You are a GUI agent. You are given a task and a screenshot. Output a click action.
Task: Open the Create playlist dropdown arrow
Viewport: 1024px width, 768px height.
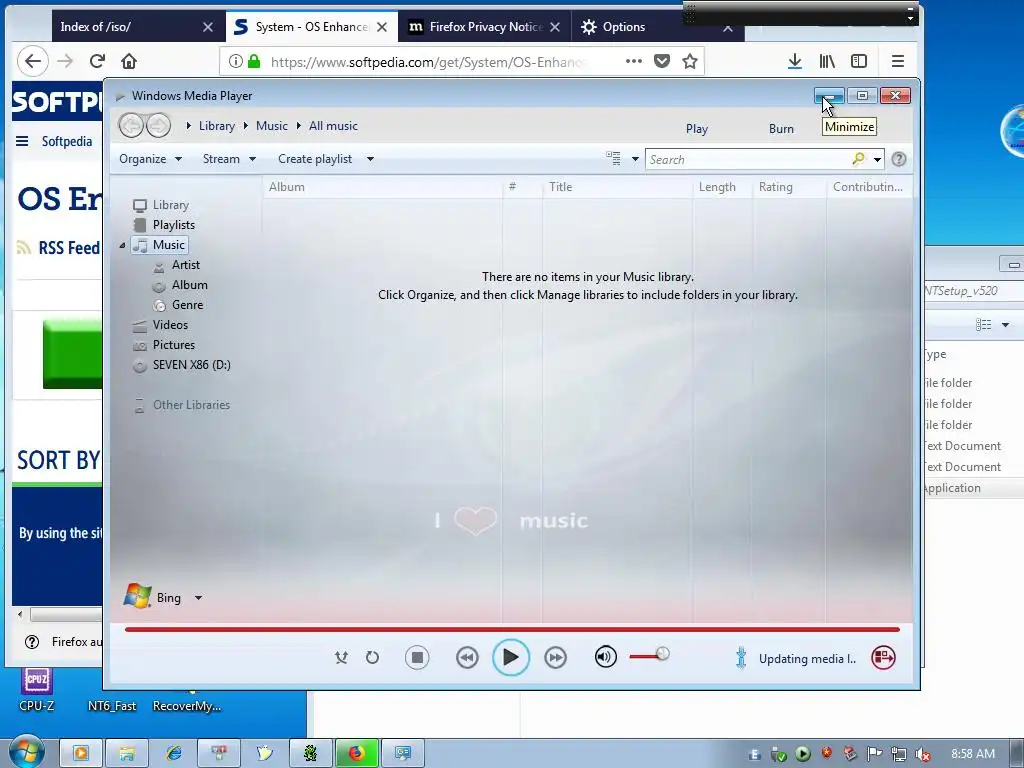pyautogui.click(x=370, y=159)
